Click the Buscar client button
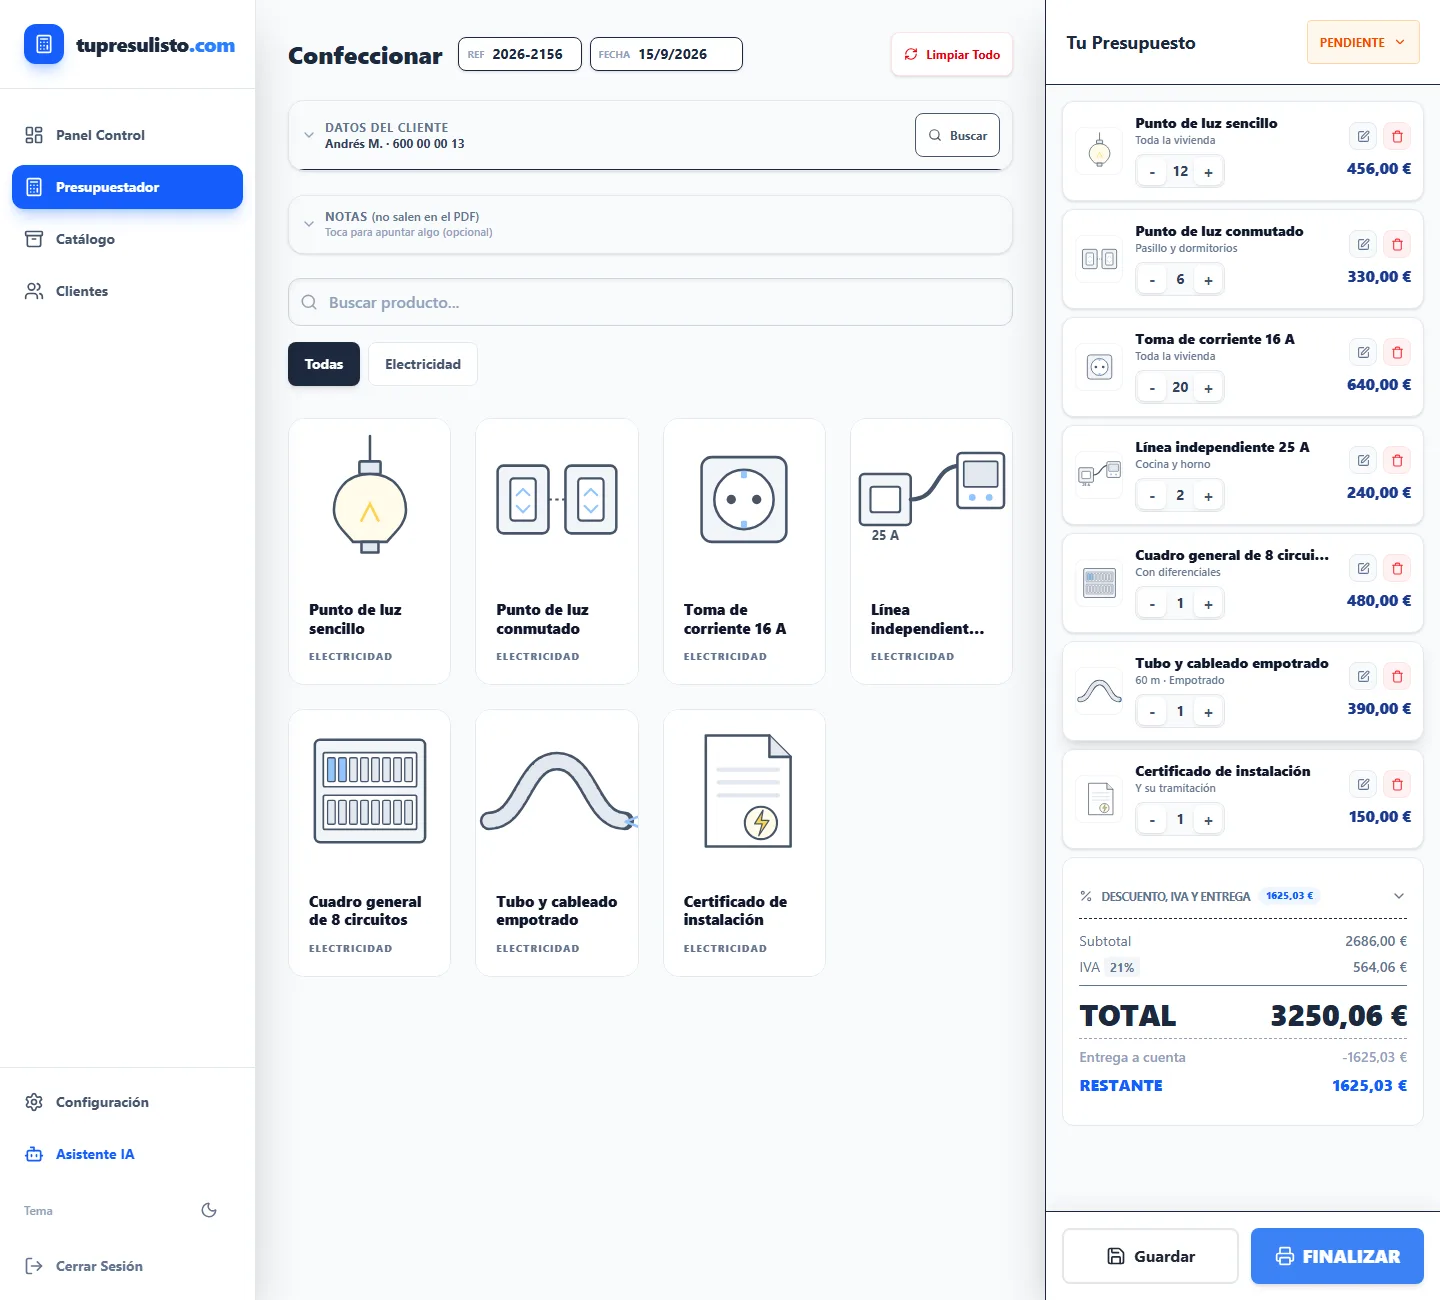1440x1300 pixels. pyautogui.click(x=957, y=135)
